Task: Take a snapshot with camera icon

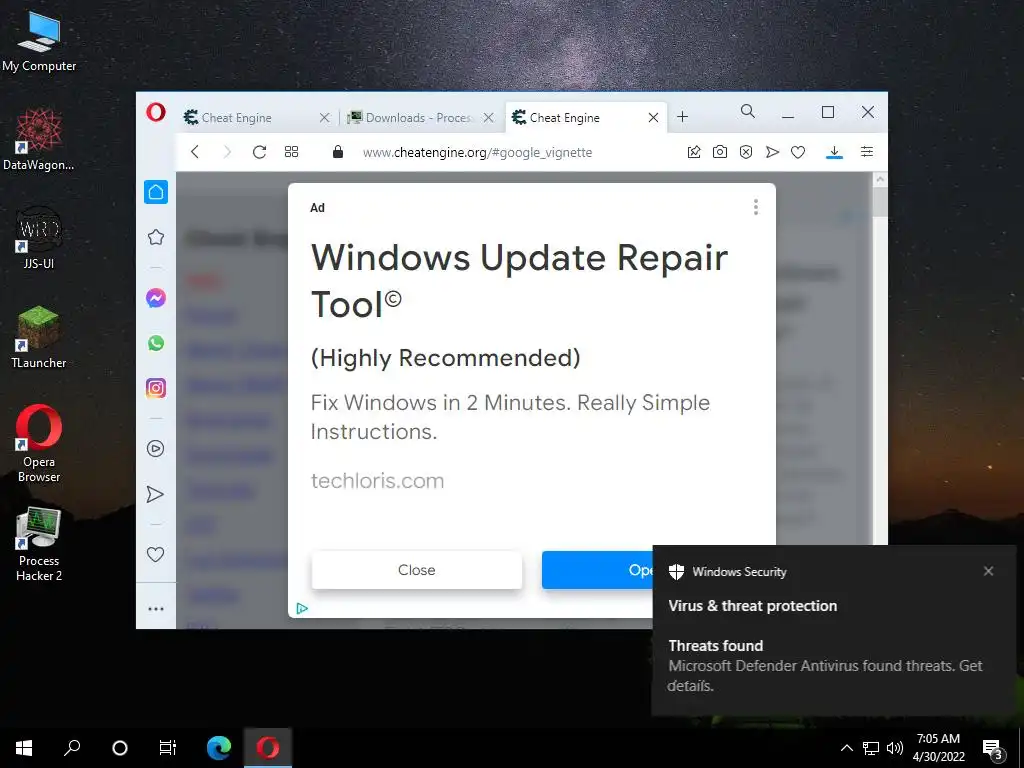Action: [720, 152]
